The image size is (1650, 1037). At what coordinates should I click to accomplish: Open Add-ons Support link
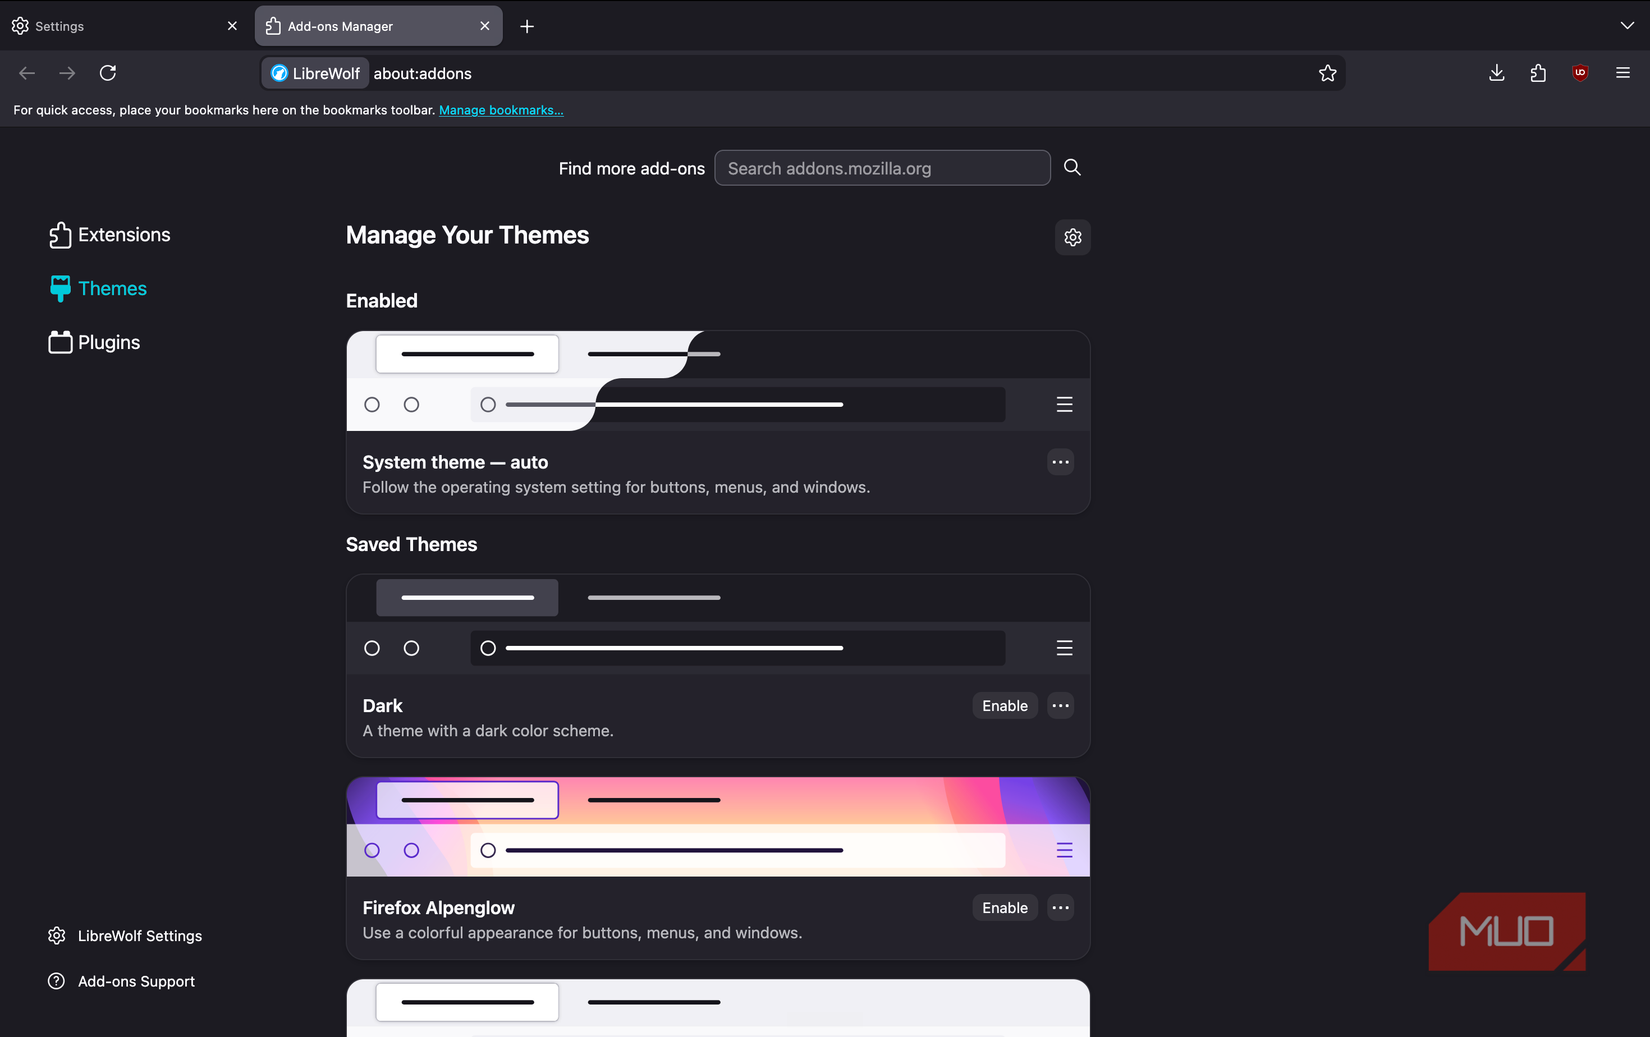(121, 982)
